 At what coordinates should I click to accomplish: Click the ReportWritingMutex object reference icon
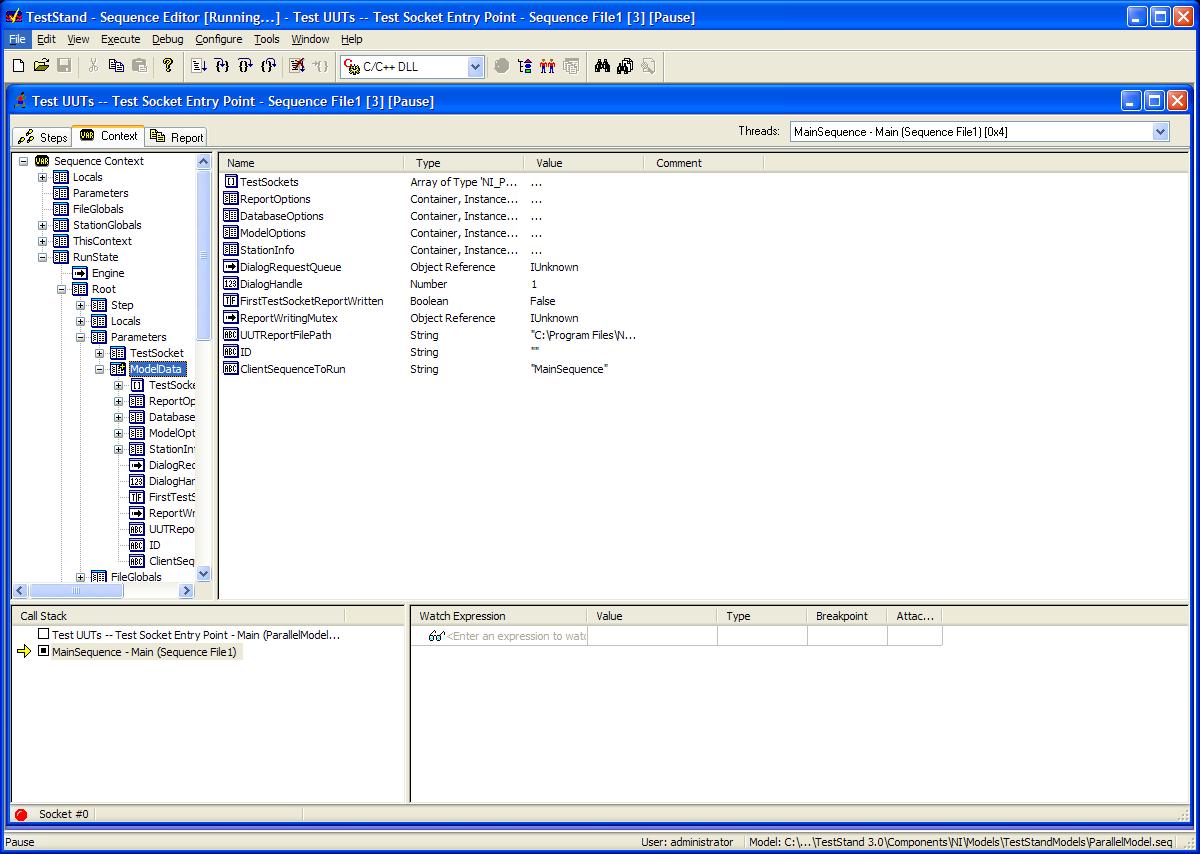(x=231, y=318)
